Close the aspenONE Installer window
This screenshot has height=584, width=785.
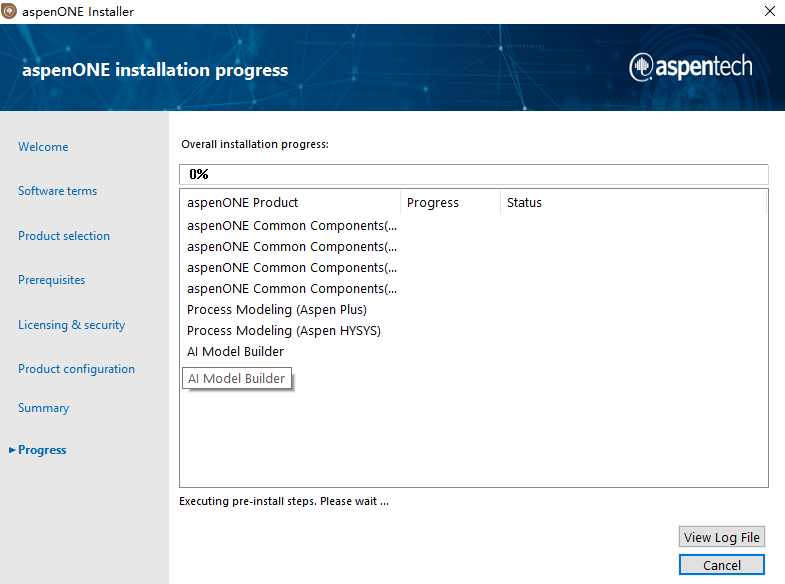[769, 12]
